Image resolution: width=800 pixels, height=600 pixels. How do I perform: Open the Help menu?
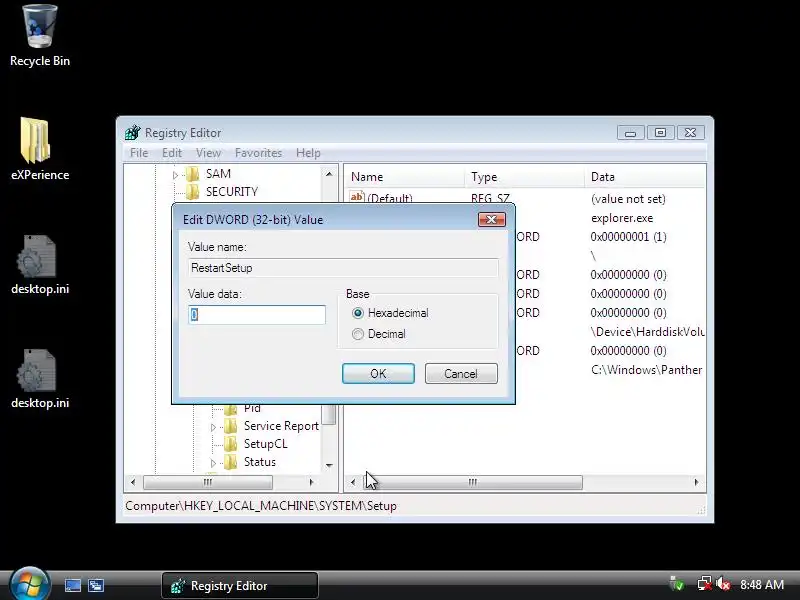coord(308,153)
